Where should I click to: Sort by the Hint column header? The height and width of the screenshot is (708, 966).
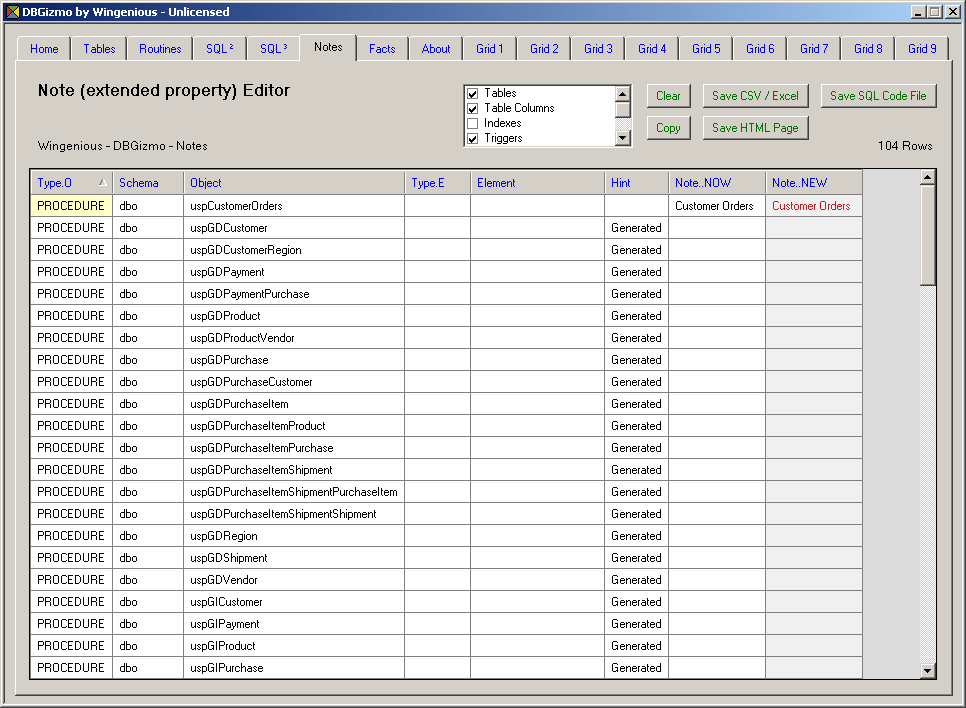(635, 183)
